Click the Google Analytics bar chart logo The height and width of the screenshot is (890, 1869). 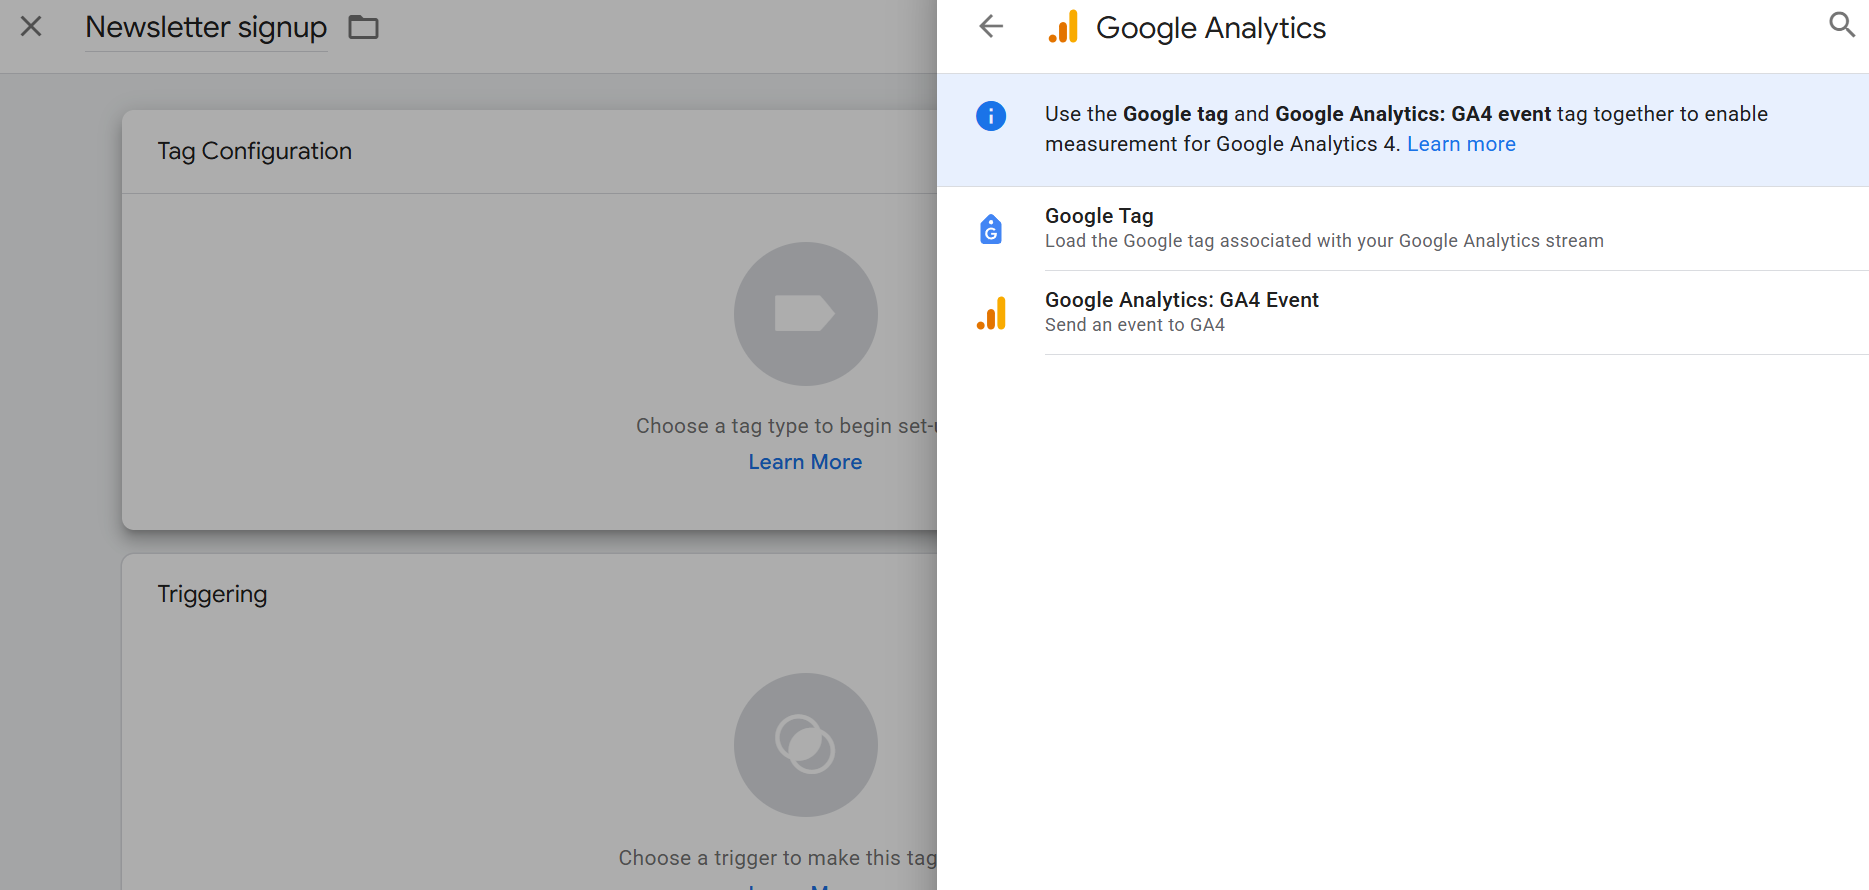(1063, 27)
